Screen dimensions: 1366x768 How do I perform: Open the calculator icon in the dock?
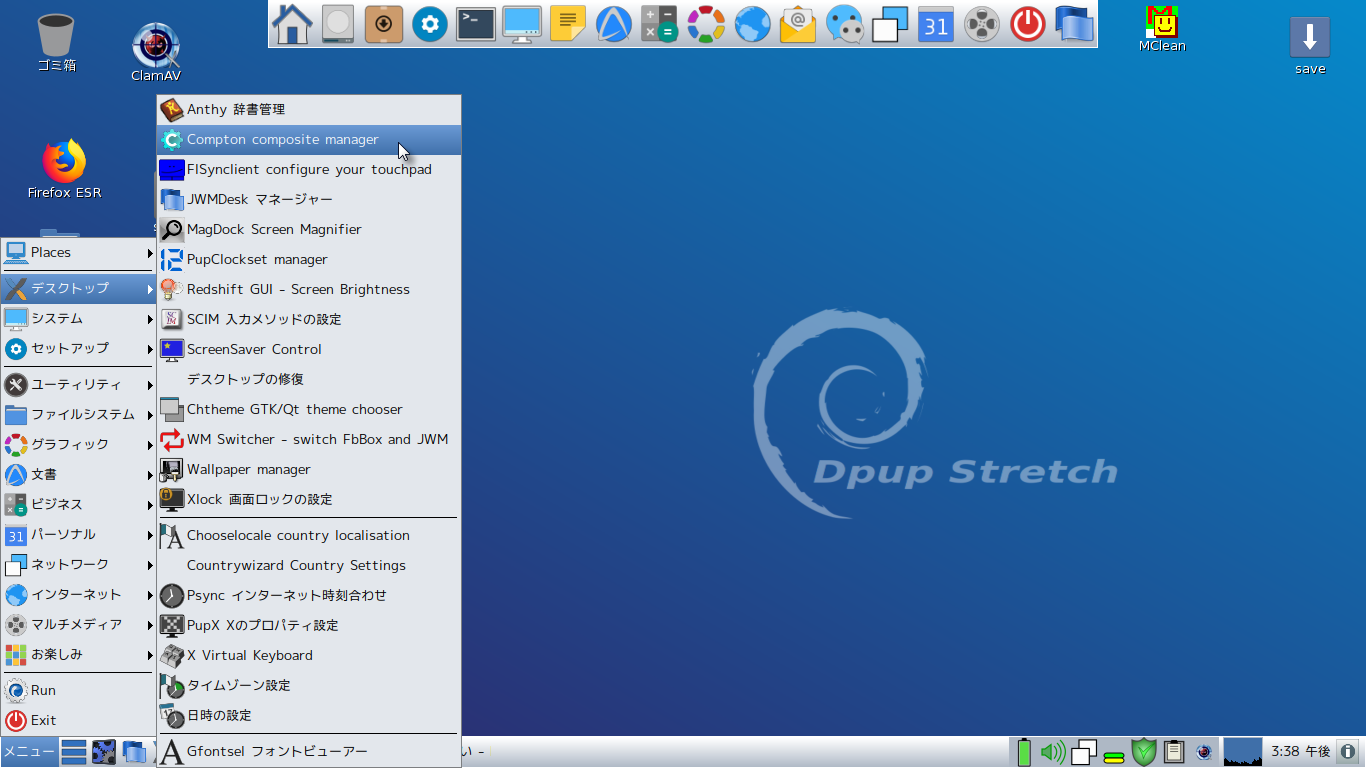click(659, 24)
